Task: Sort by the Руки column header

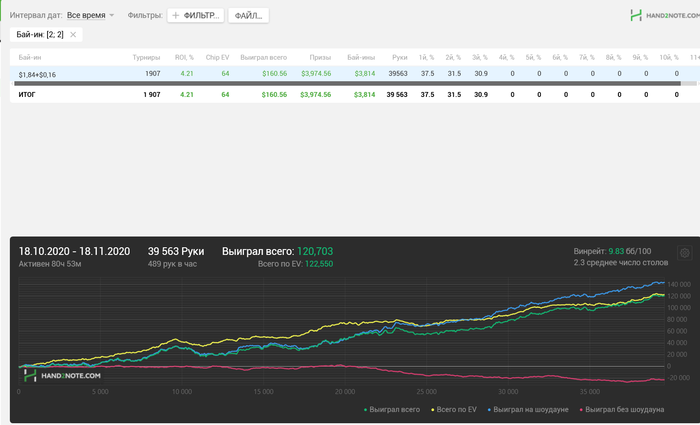Action: click(400, 58)
